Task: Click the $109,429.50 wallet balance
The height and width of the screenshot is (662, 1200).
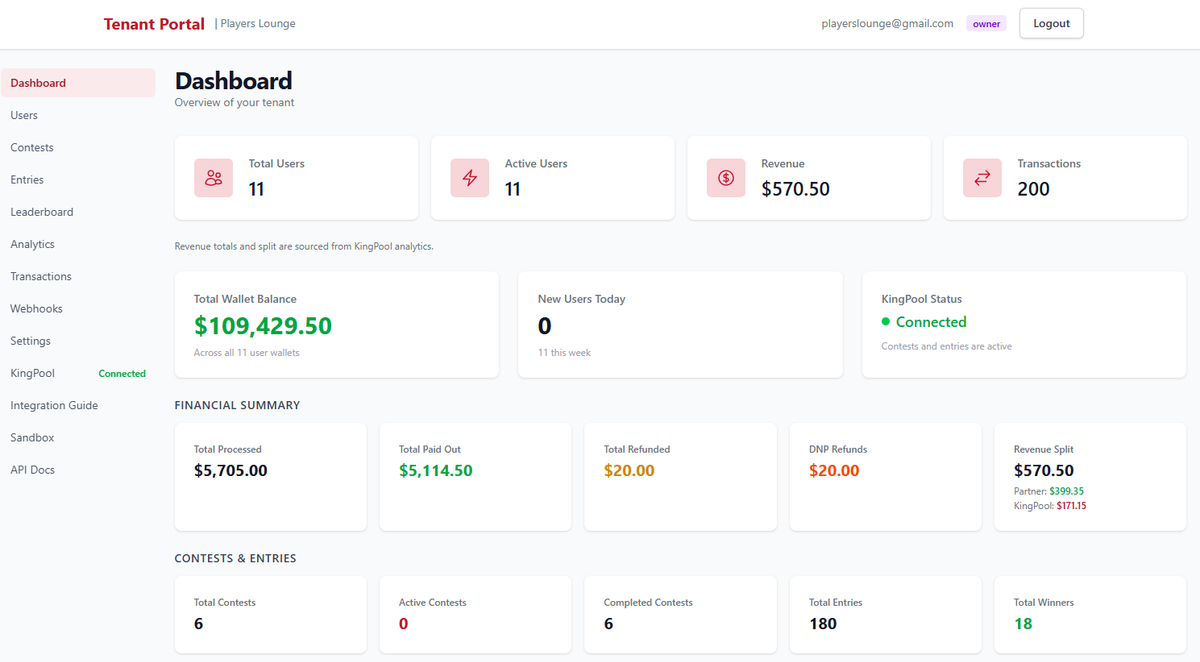Action: 263,326
